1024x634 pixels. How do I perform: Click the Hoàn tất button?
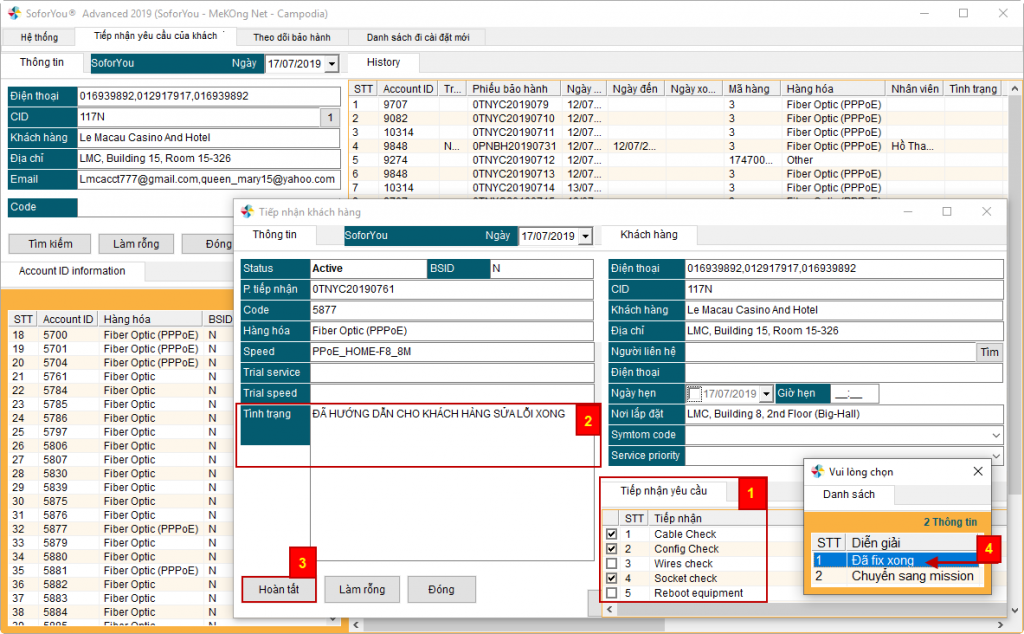point(279,589)
